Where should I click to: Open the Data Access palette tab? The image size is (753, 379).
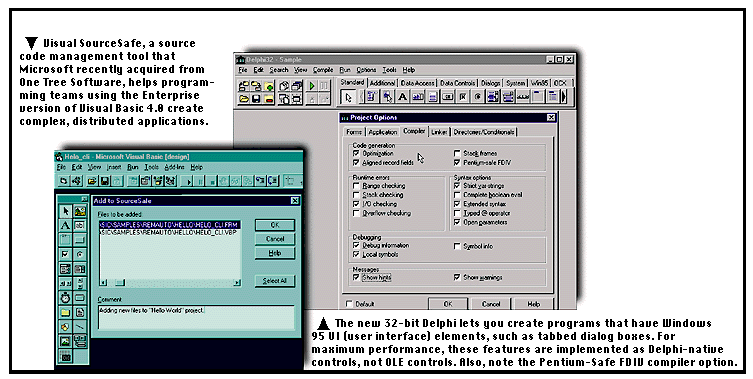[x=417, y=83]
